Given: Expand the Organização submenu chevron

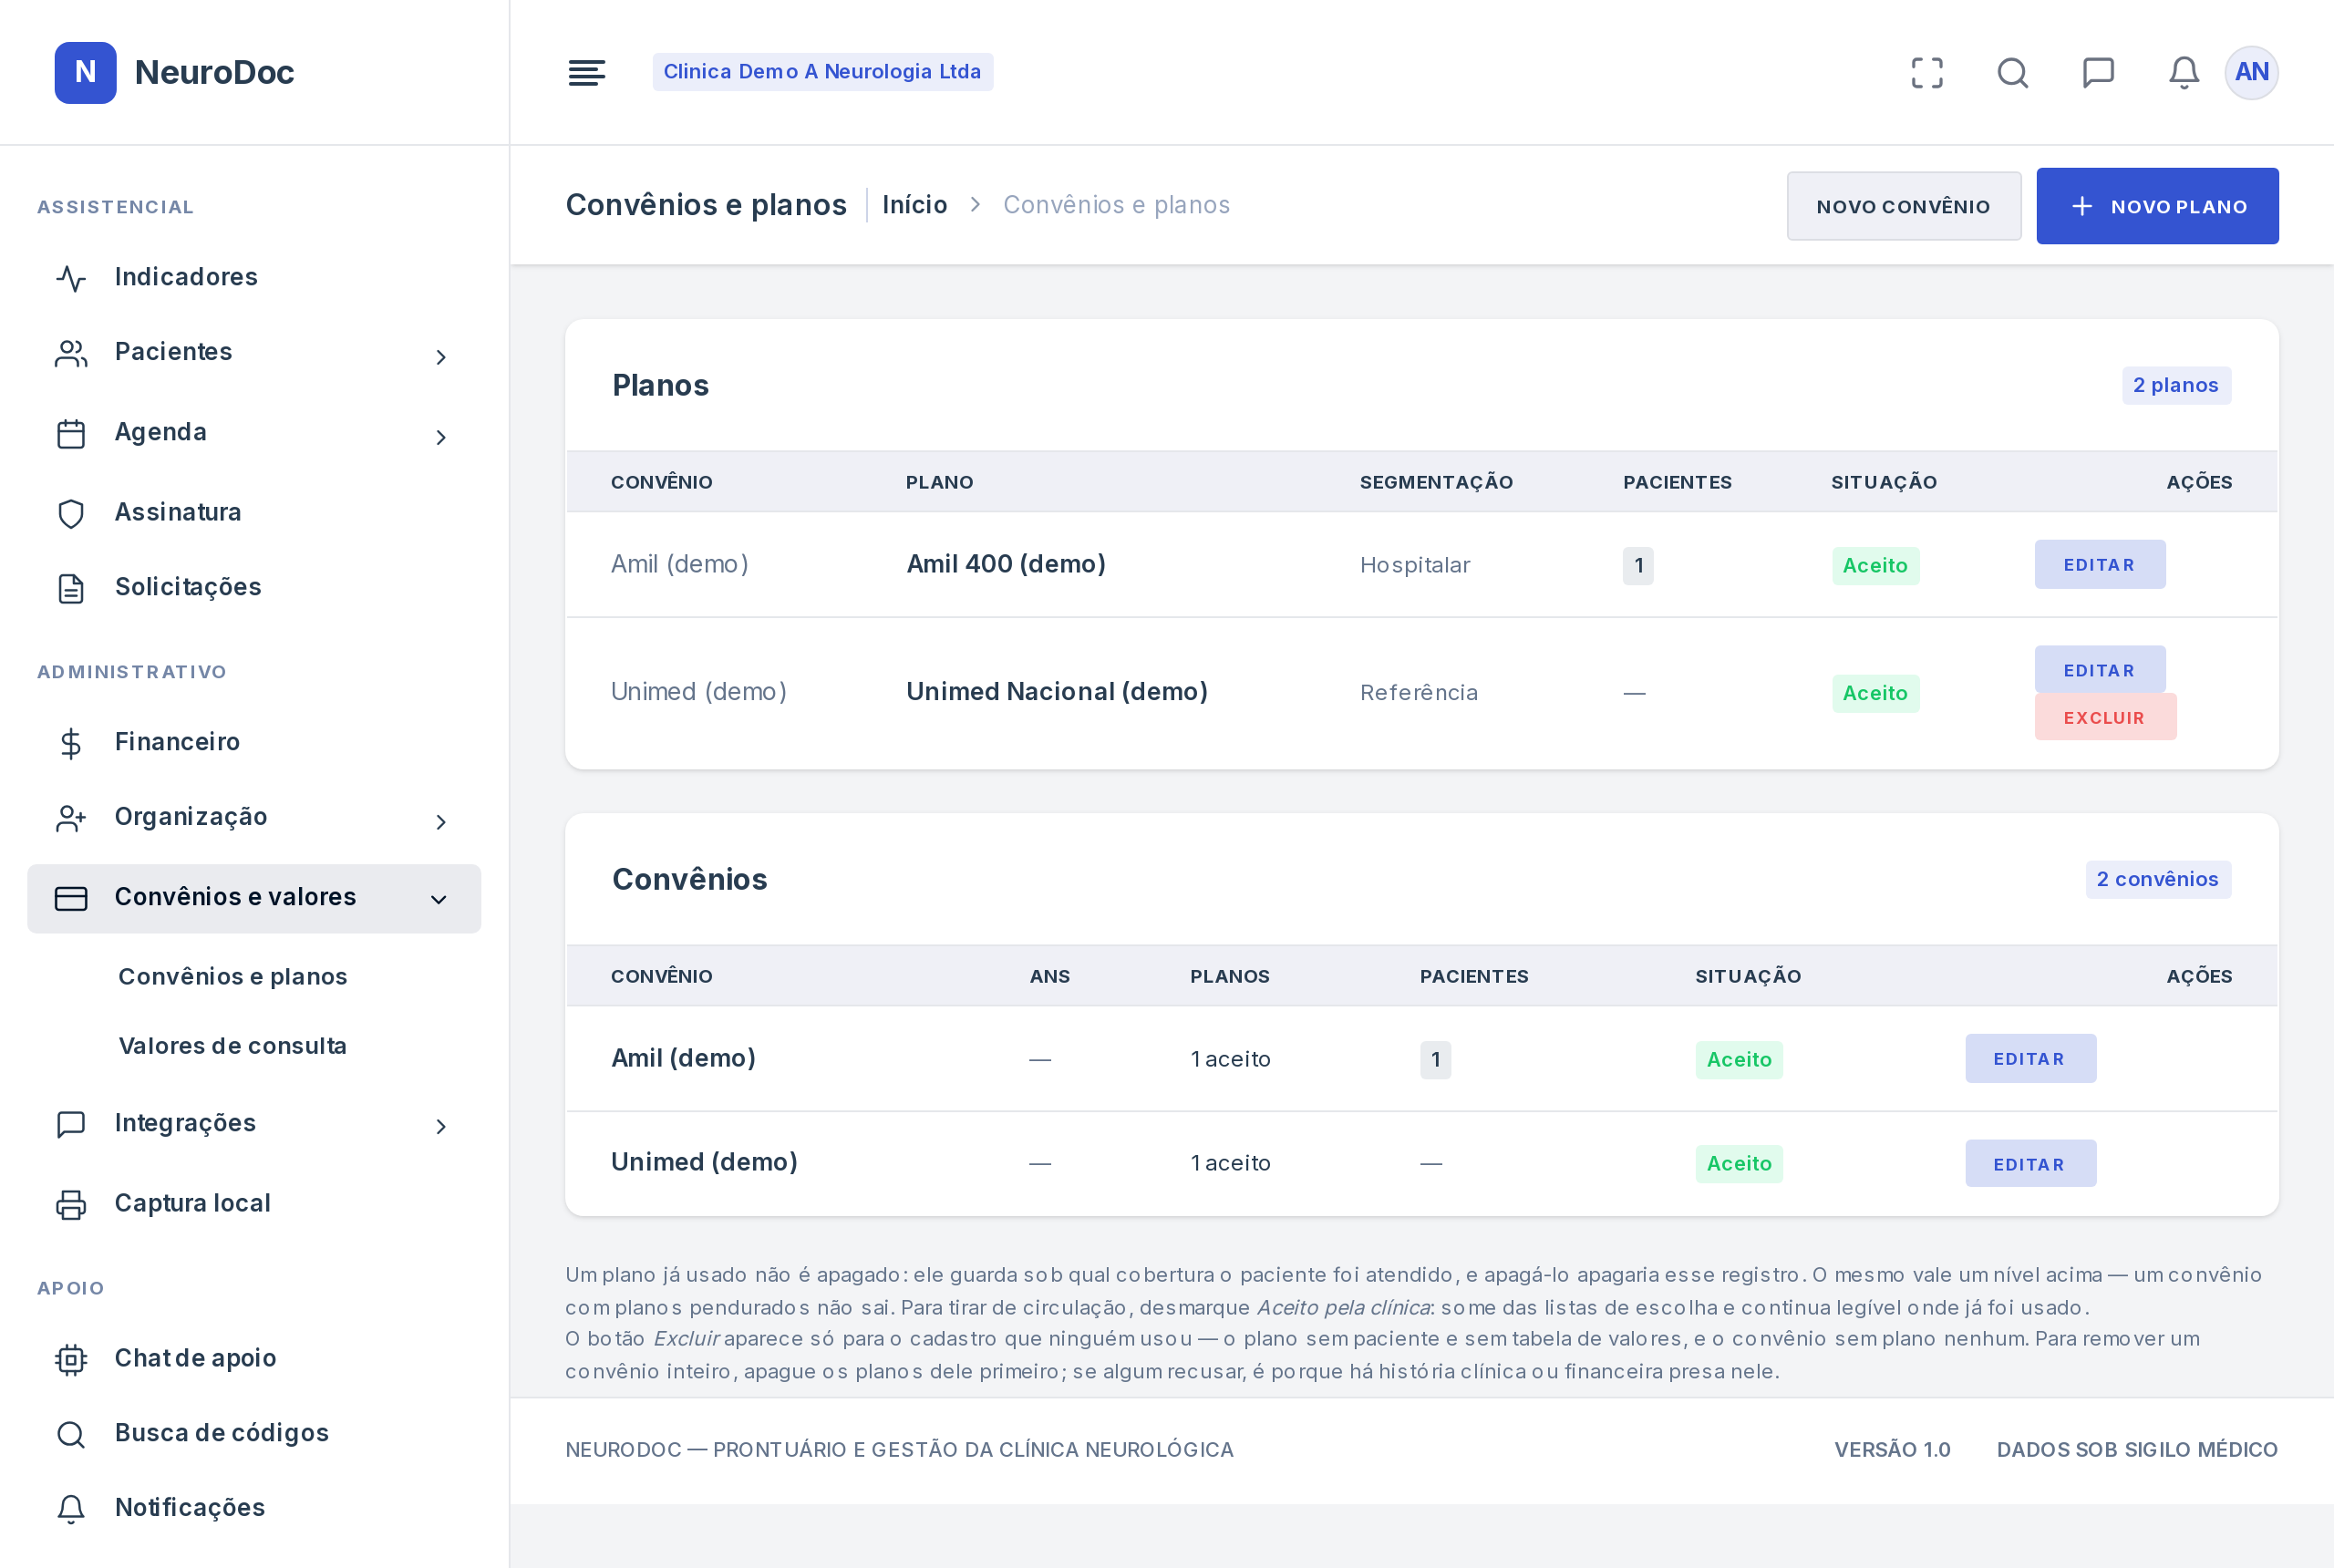Looking at the screenshot, I should click(440, 822).
